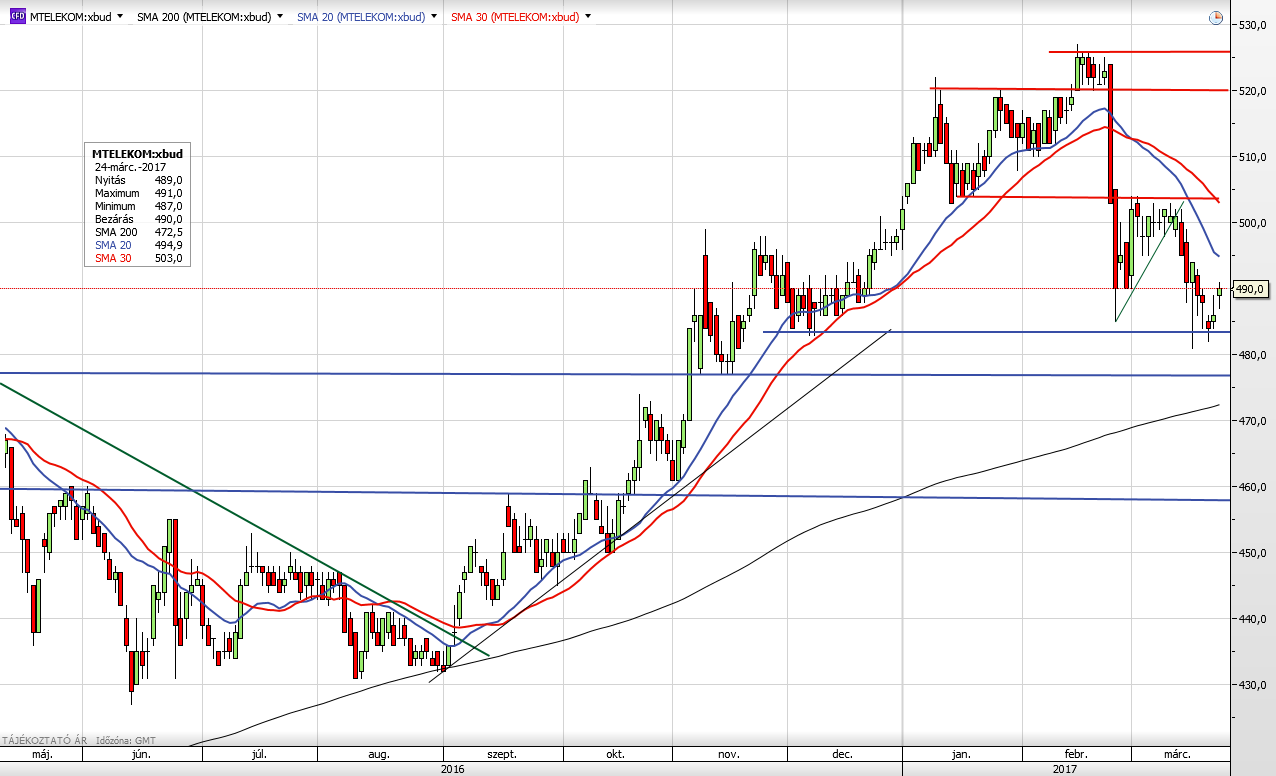The image size is (1276, 776).
Task: Click the SMA 200 472,5 row
Action: [x=138, y=232]
